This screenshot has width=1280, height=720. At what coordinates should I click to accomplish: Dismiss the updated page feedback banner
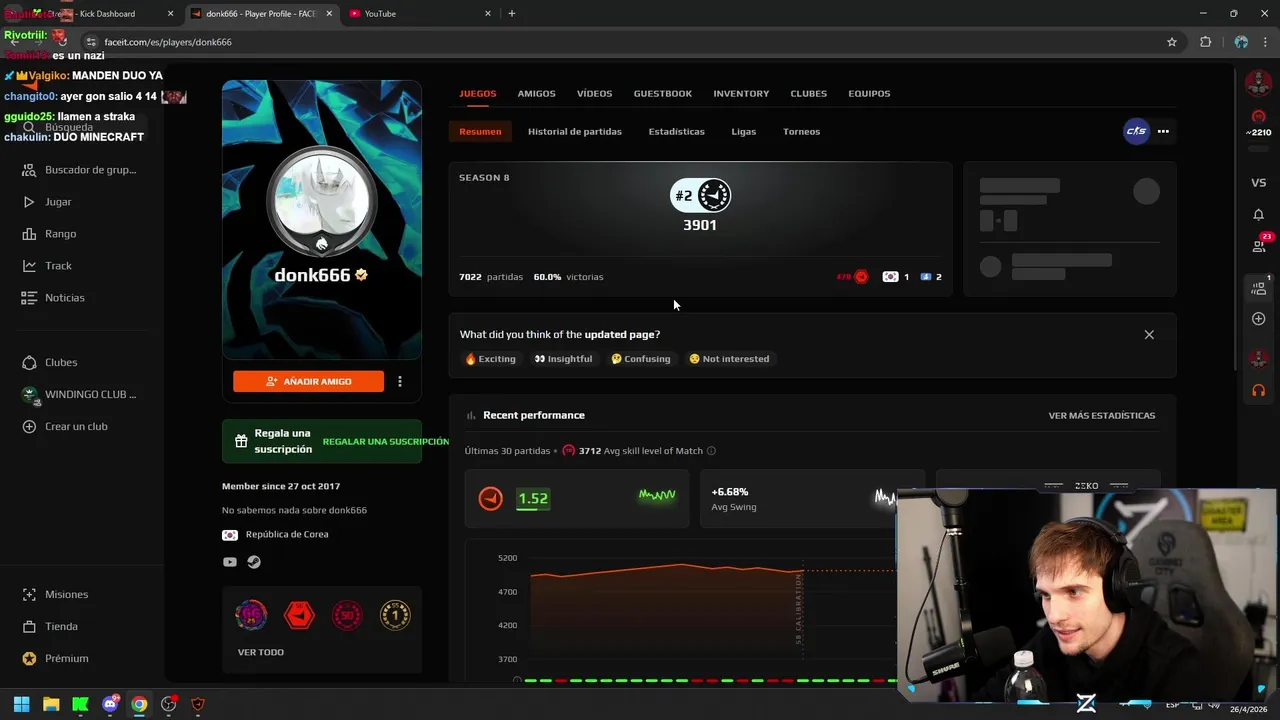coord(1149,335)
